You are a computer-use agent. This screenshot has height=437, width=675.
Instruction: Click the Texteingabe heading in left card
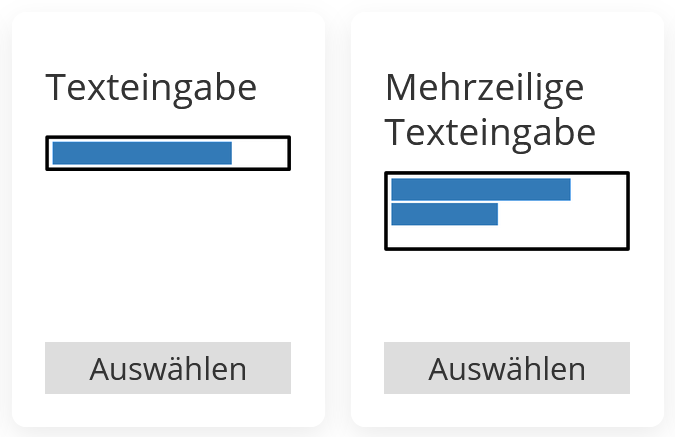pos(151,88)
